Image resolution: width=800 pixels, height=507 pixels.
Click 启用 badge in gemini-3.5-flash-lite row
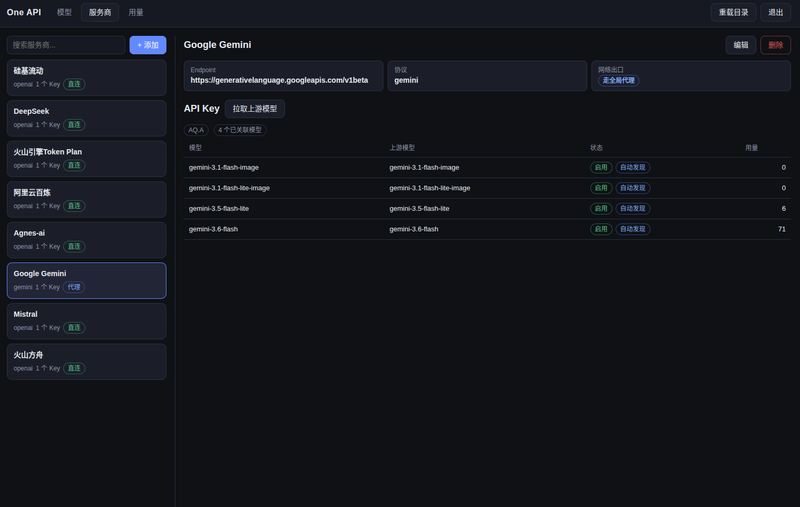tap(601, 209)
